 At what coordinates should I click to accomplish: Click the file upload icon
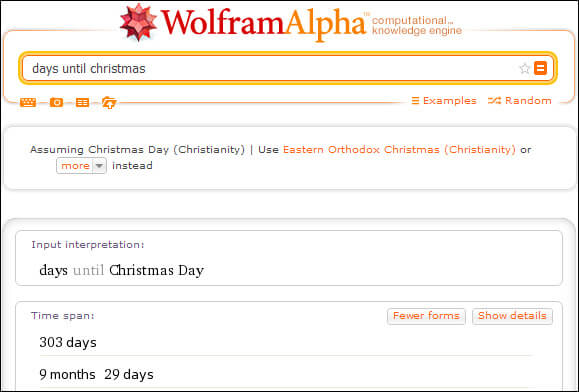[x=109, y=102]
